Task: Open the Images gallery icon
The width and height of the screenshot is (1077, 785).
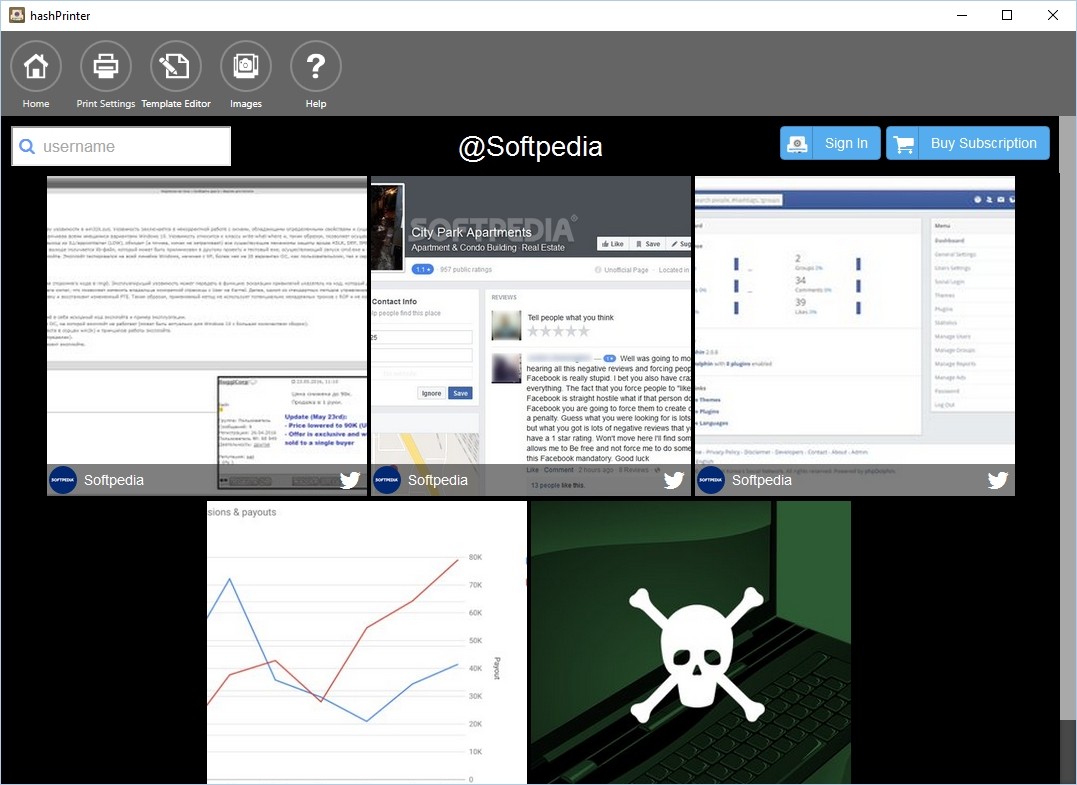Action: tap(246, 66)
